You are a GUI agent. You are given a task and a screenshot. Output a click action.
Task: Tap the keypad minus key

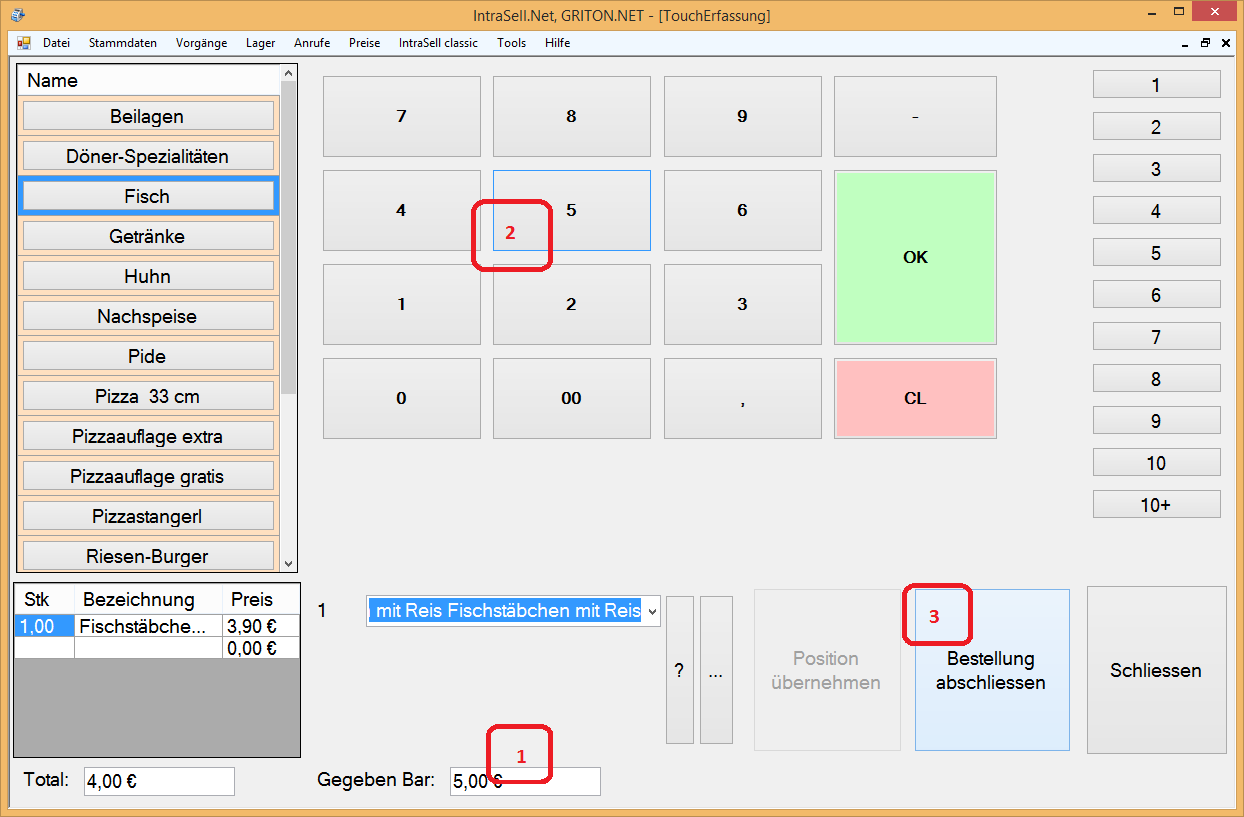point(915,116)
